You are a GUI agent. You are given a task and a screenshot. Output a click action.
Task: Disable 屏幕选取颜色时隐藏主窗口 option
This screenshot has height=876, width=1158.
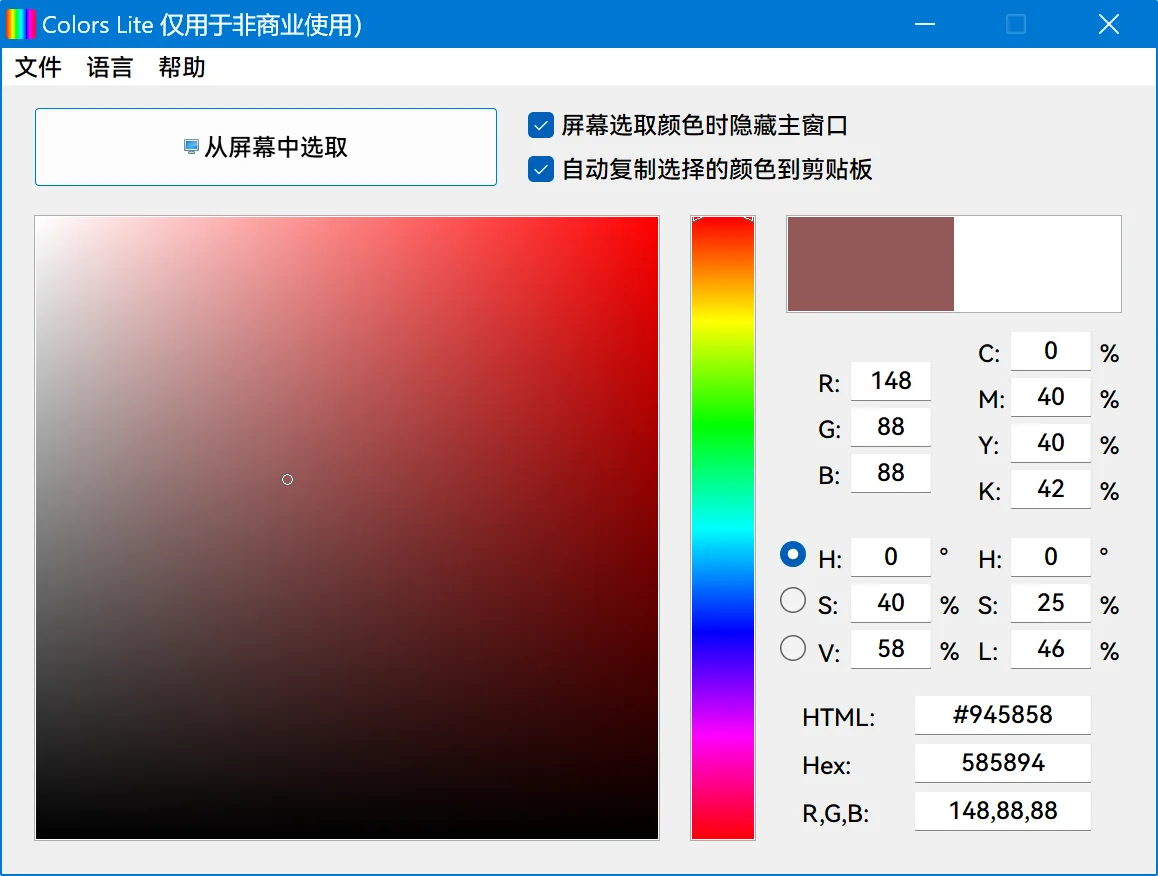[540, 125]
